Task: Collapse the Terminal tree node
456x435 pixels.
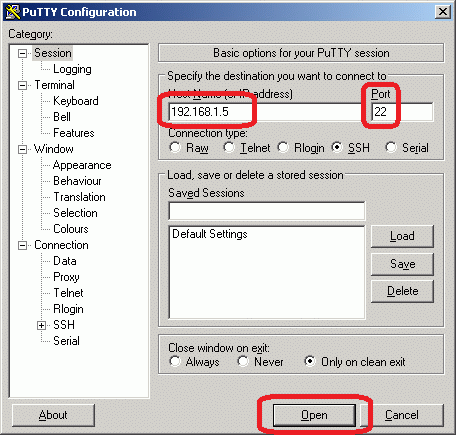Action: coord(22,85)
